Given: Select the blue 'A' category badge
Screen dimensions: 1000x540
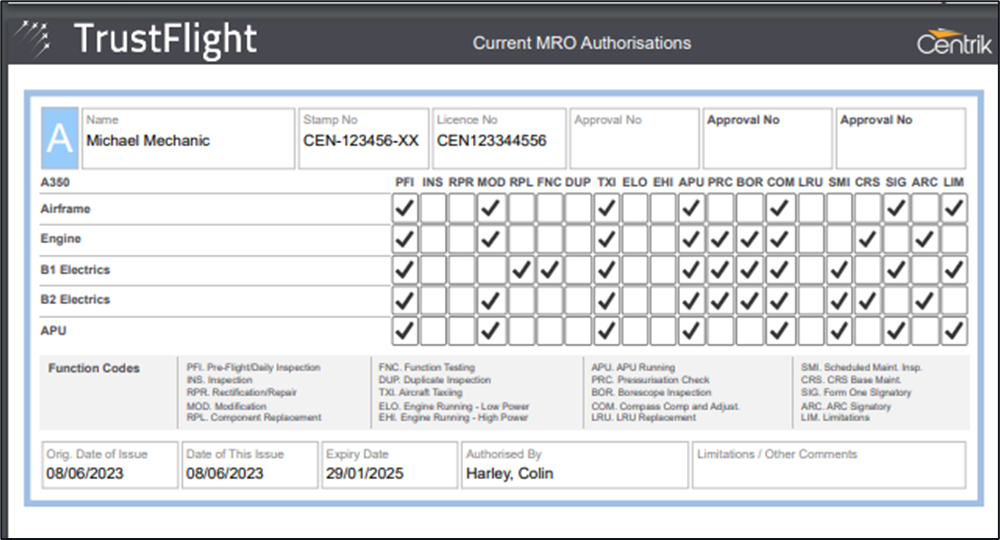Looking at the screenshot, I should click(x=59, y=139).
